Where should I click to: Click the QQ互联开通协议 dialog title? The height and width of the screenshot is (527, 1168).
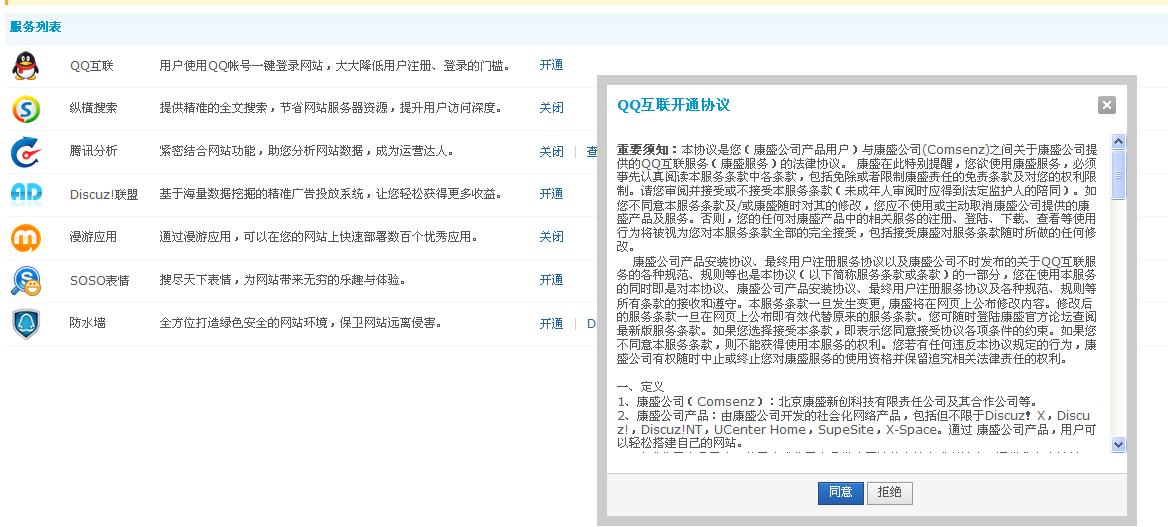click(x=673, y=105)
